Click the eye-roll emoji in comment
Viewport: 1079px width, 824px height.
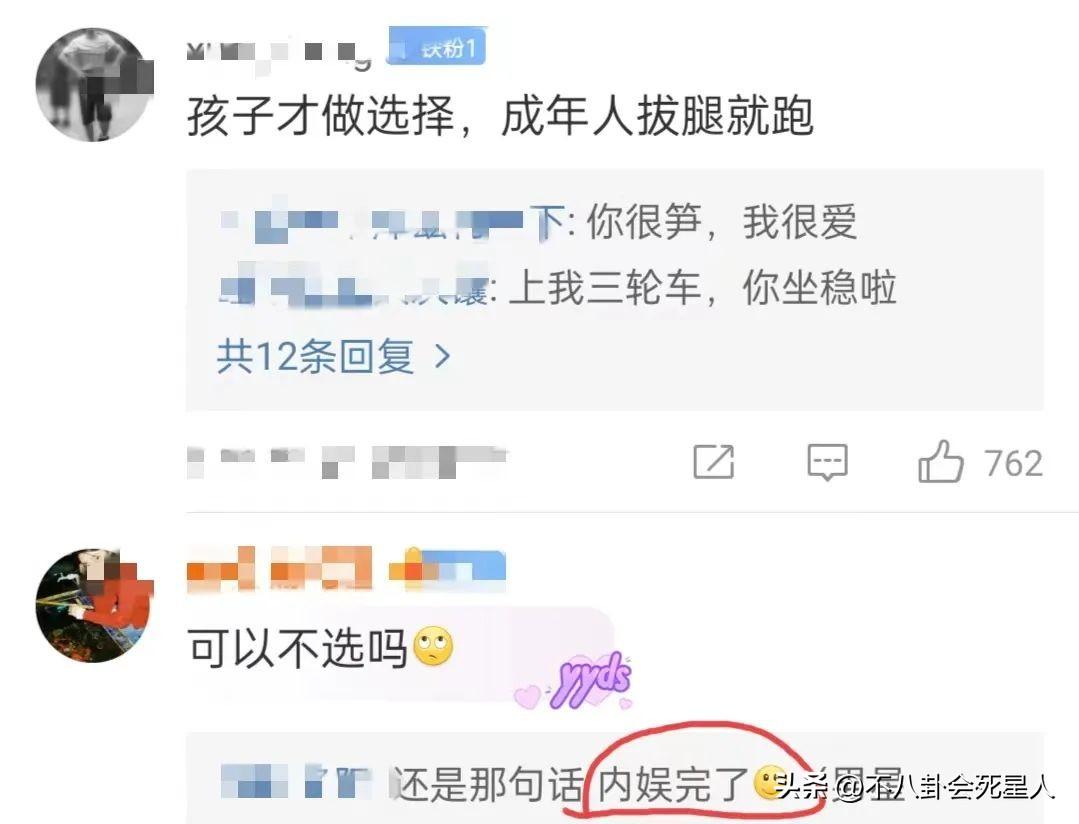433,648
